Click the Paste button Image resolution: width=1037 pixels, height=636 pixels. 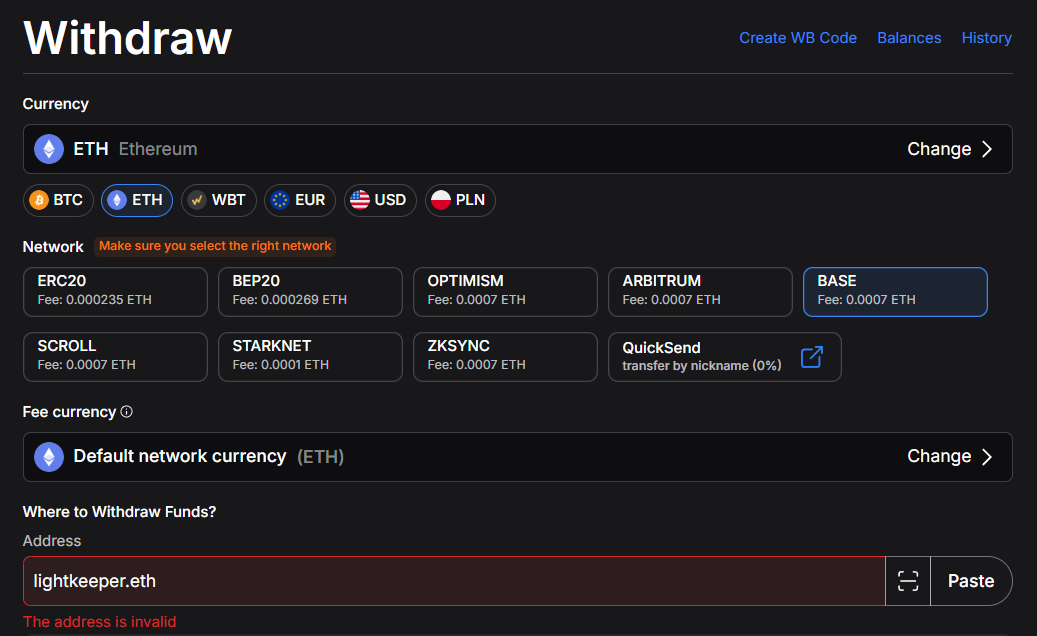point(971,581)
